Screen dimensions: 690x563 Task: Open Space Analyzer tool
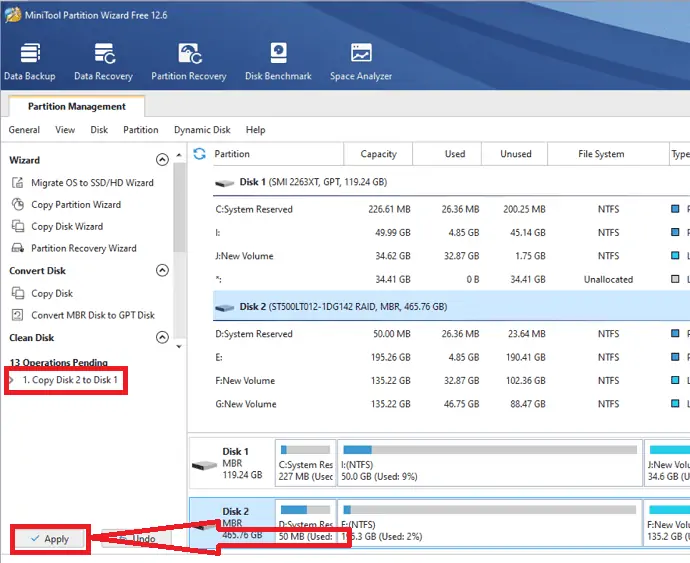click(361, 62)
